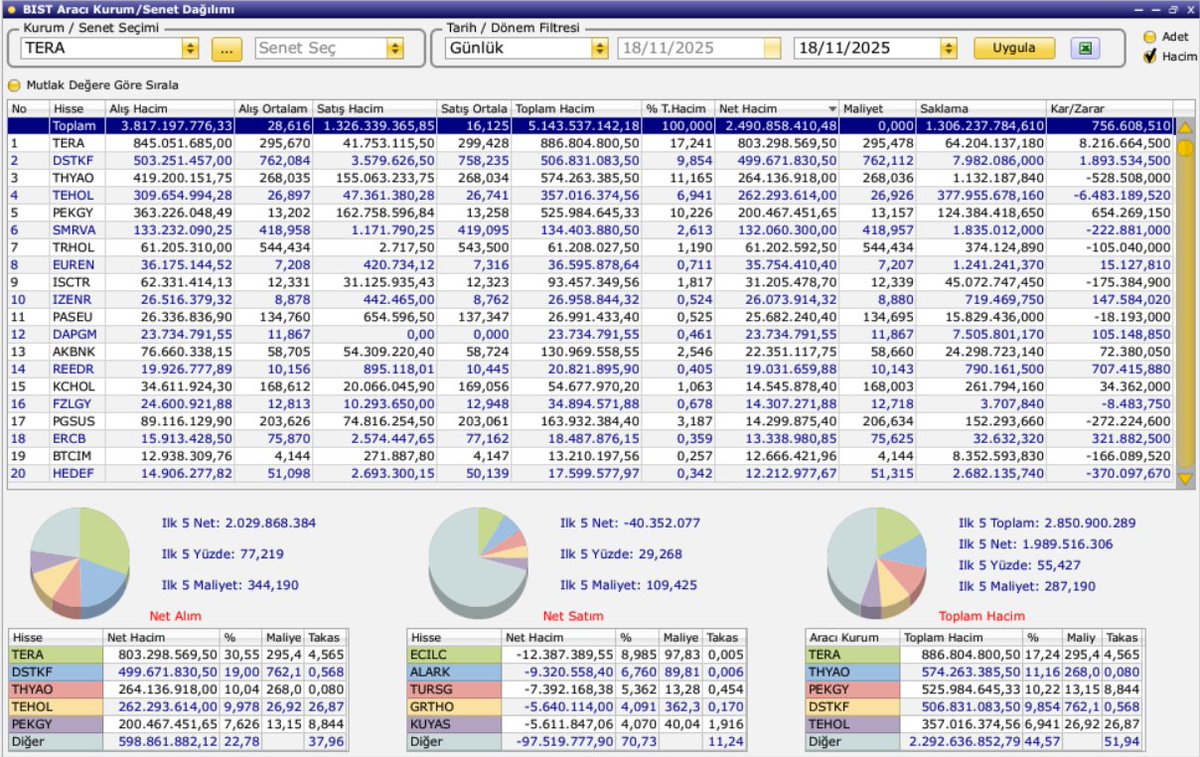
Task: Select EUREN row in main table
Action: tap(590, 264)
